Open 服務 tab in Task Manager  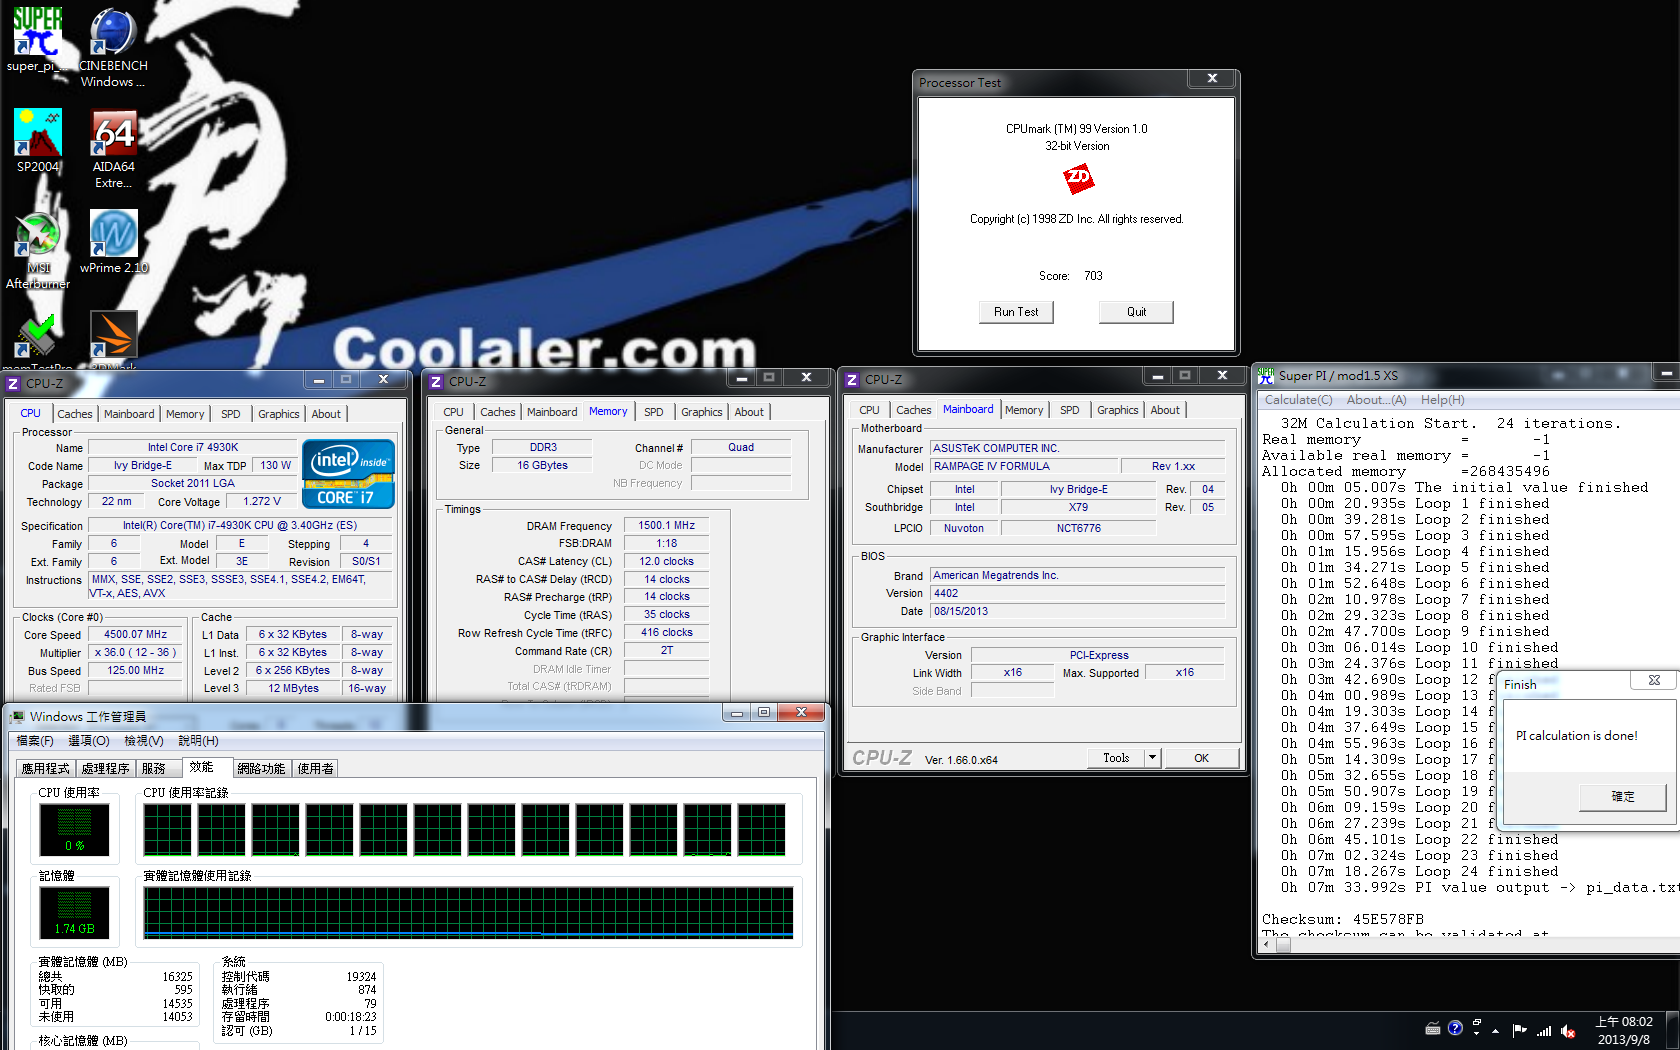coord(154,768)
